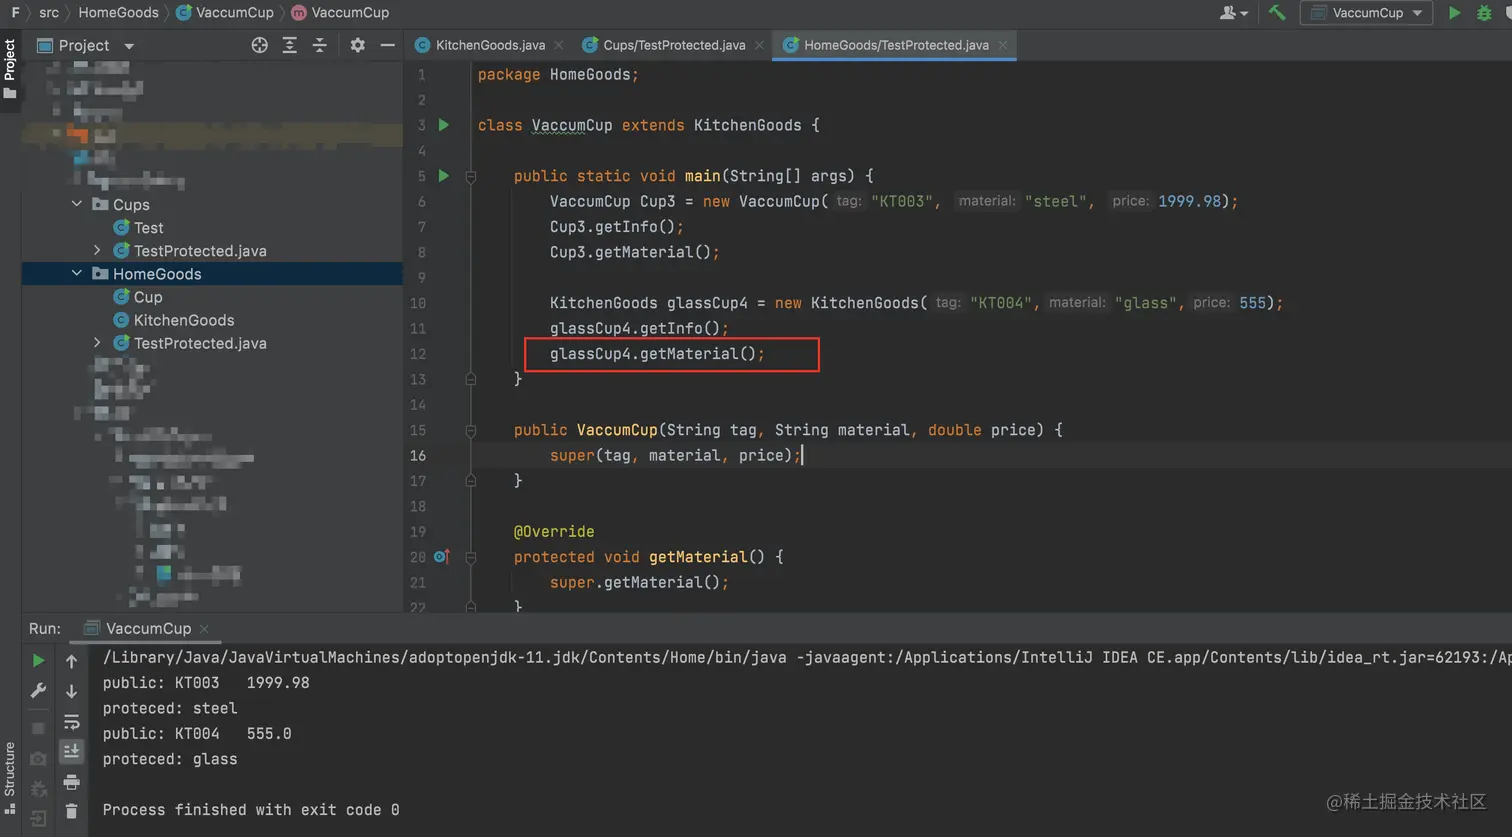Toggle soft-wrap in the Run console
Viewport: 1512px width, 837px height.
click(71, 721)
